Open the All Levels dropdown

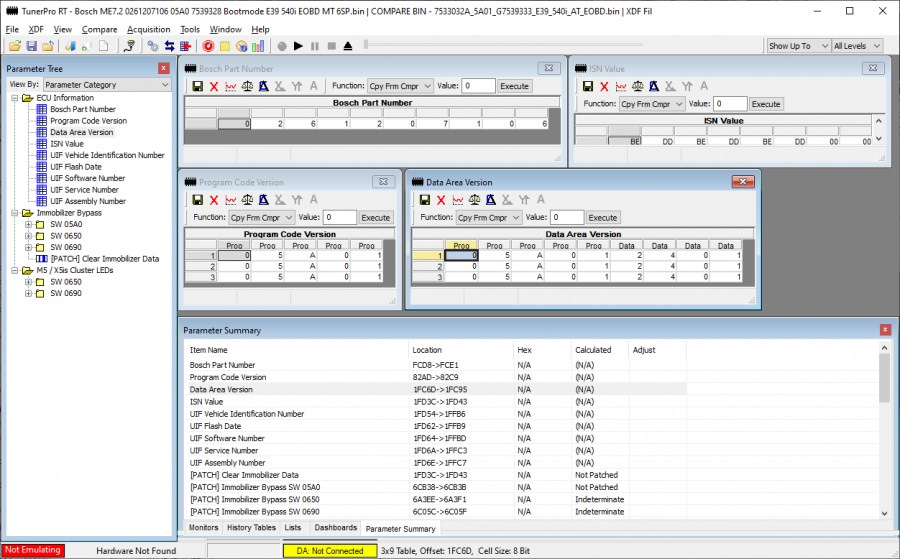[857, 46]
